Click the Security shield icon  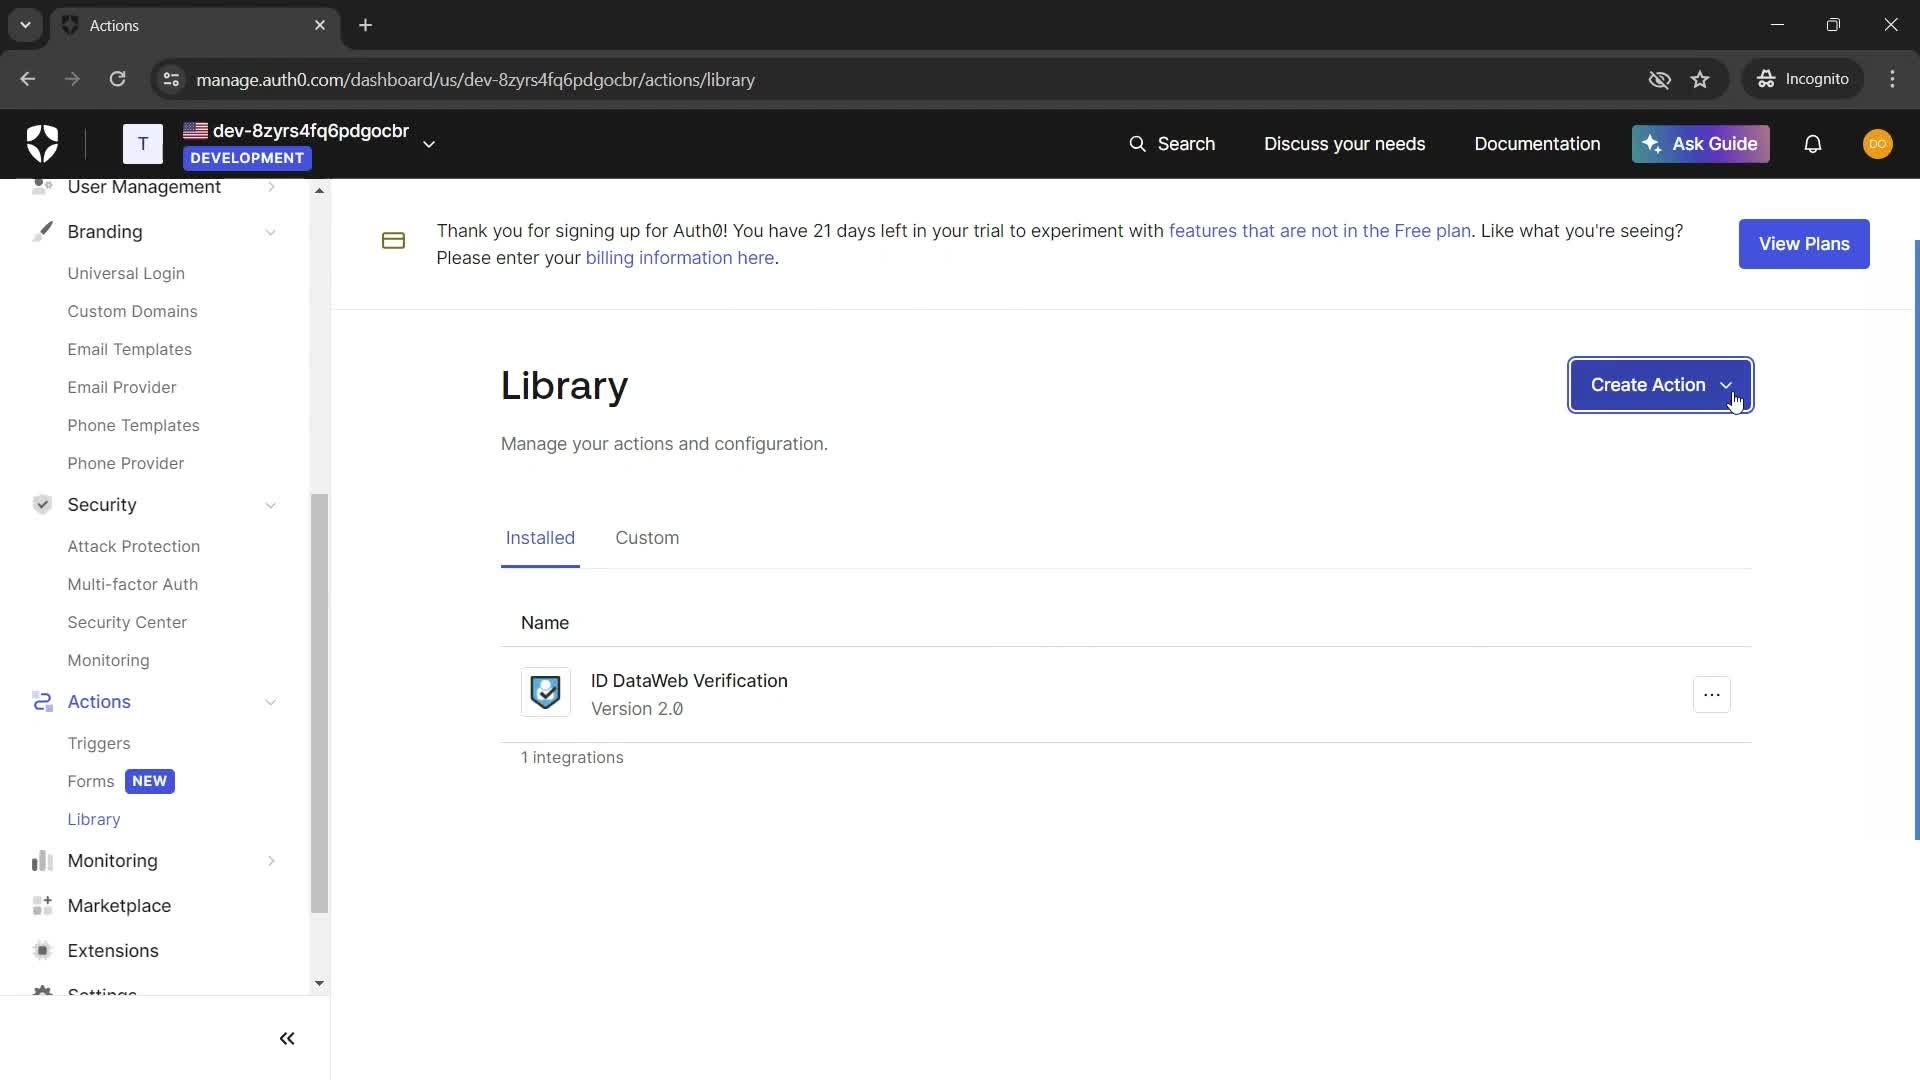pyautogui.click(x=42, y=504)
